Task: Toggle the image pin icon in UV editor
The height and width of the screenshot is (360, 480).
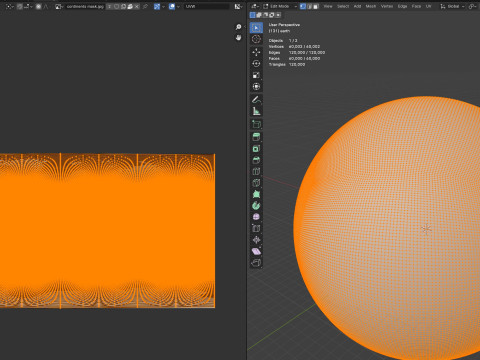Action: tap(145, 6)
